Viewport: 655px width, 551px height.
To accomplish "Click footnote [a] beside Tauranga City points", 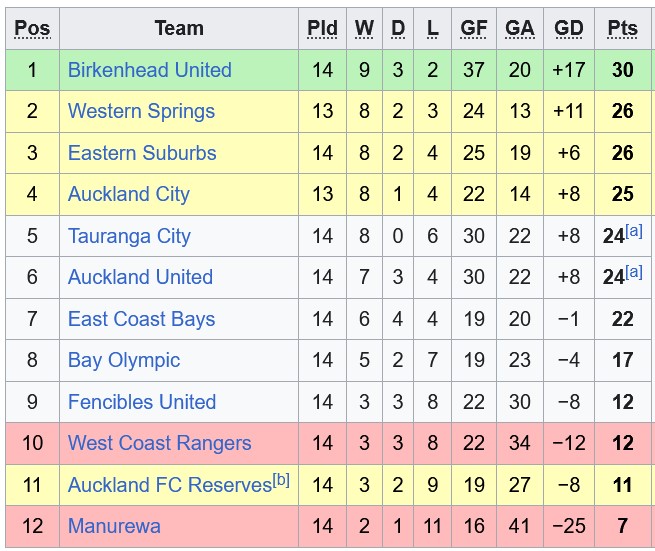I will click(x=634, y=230).
